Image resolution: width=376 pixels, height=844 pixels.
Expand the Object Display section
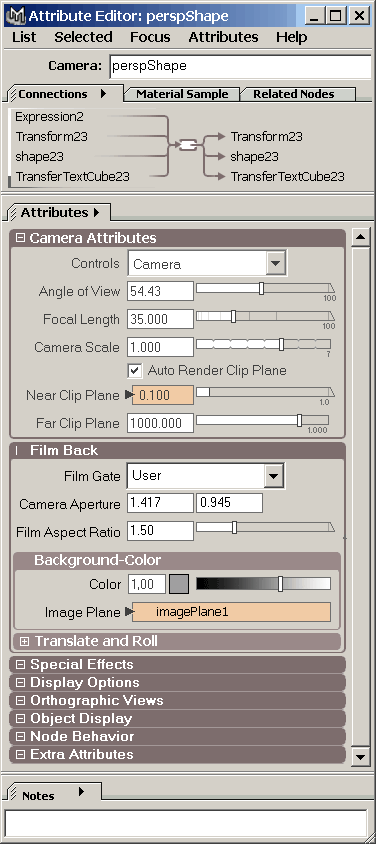(20, 719)
